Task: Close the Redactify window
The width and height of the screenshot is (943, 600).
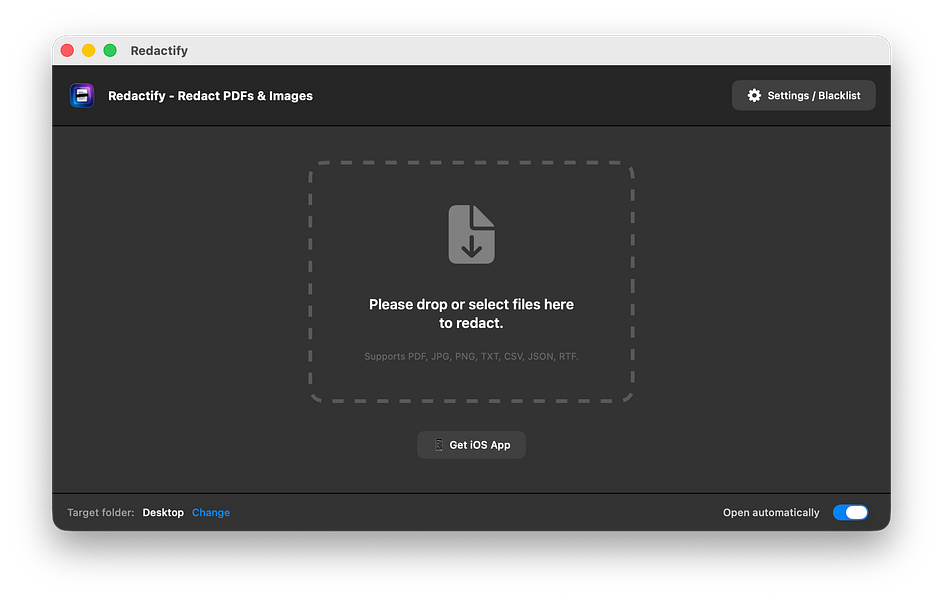Action: [x=67, y=51]
